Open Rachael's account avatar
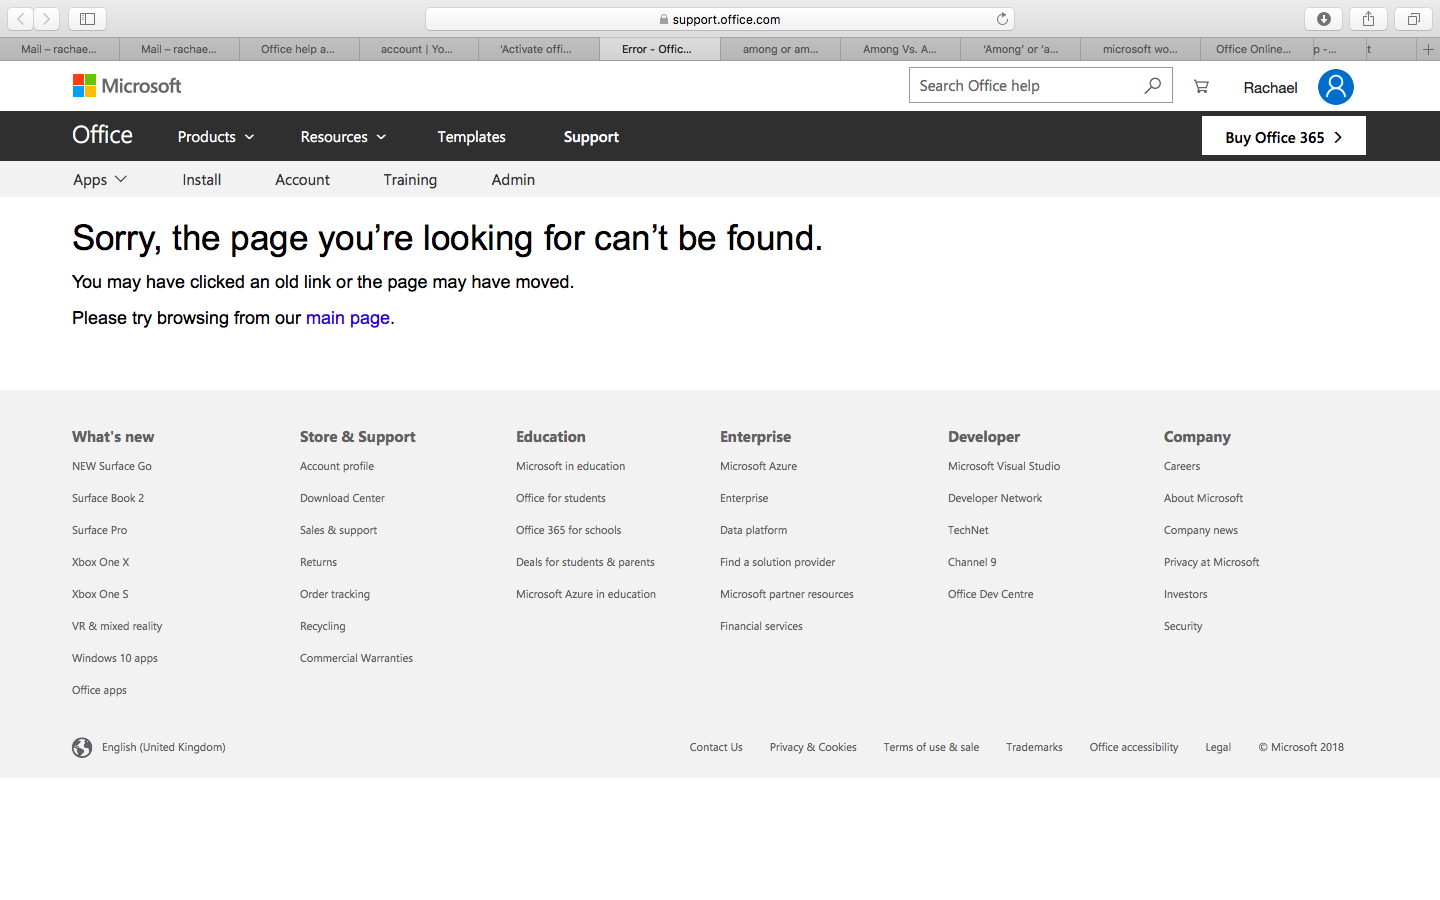 (x=1335, y=87)
